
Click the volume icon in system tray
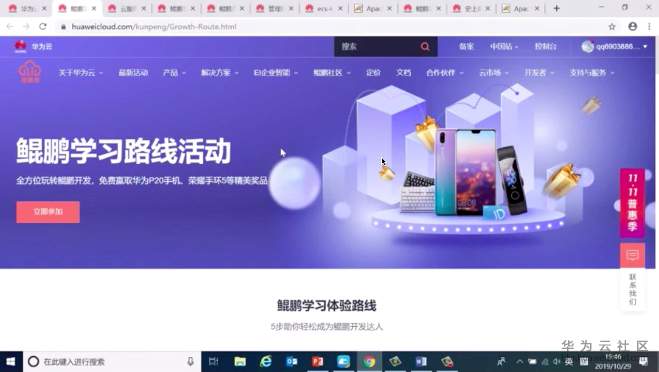(x=557, y=362)
